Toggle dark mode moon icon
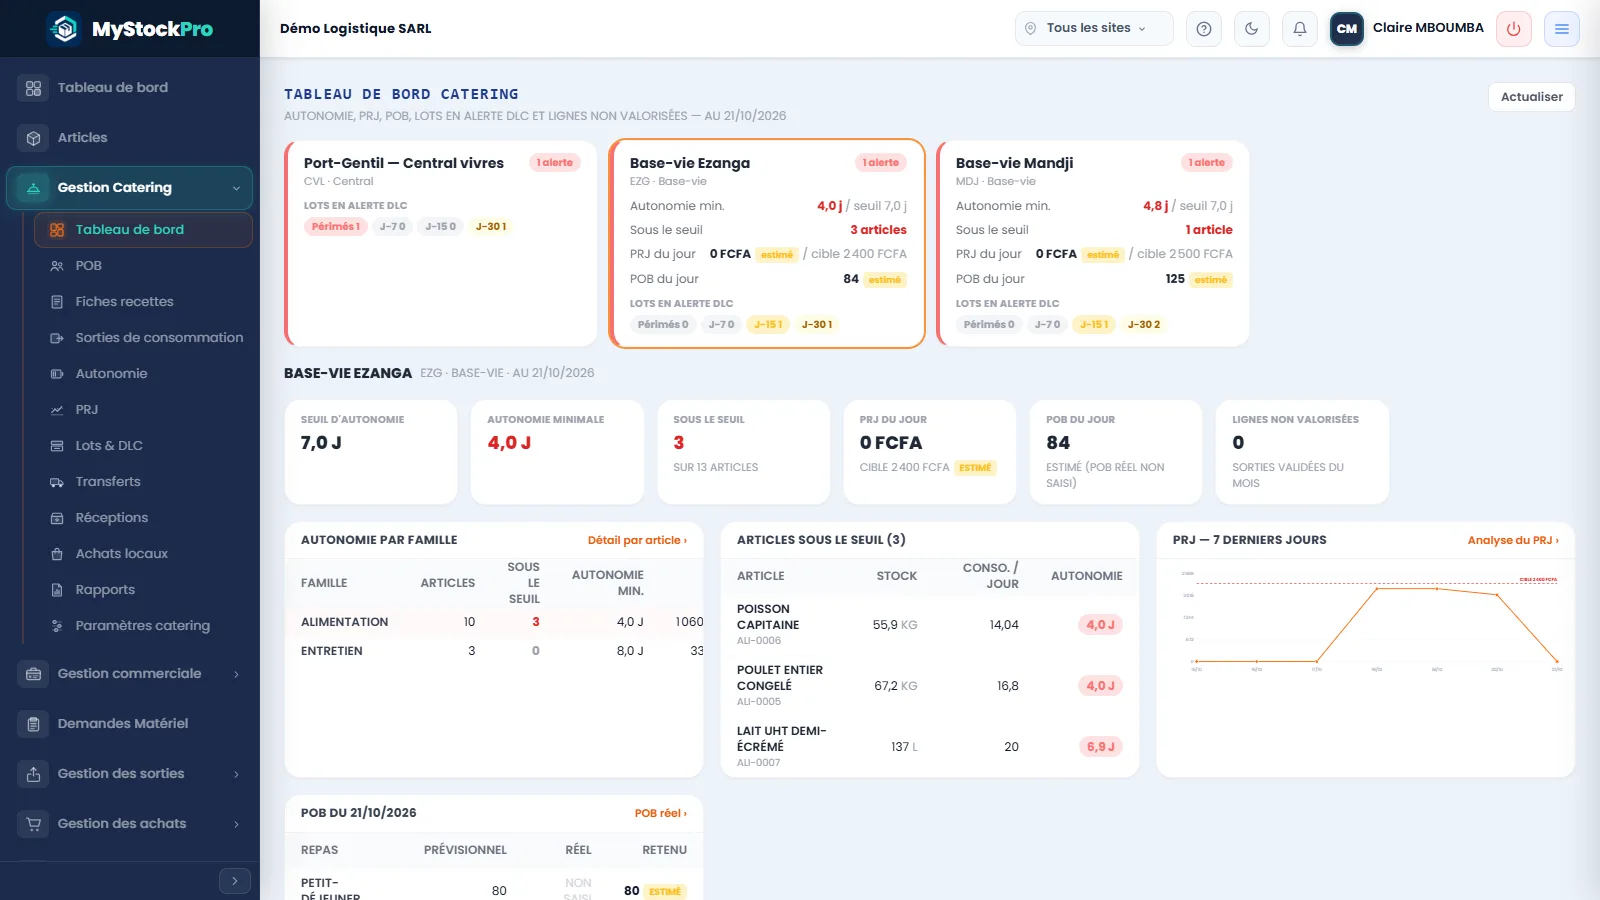This screenshot has height=900, width=1600. [1252, 29]
